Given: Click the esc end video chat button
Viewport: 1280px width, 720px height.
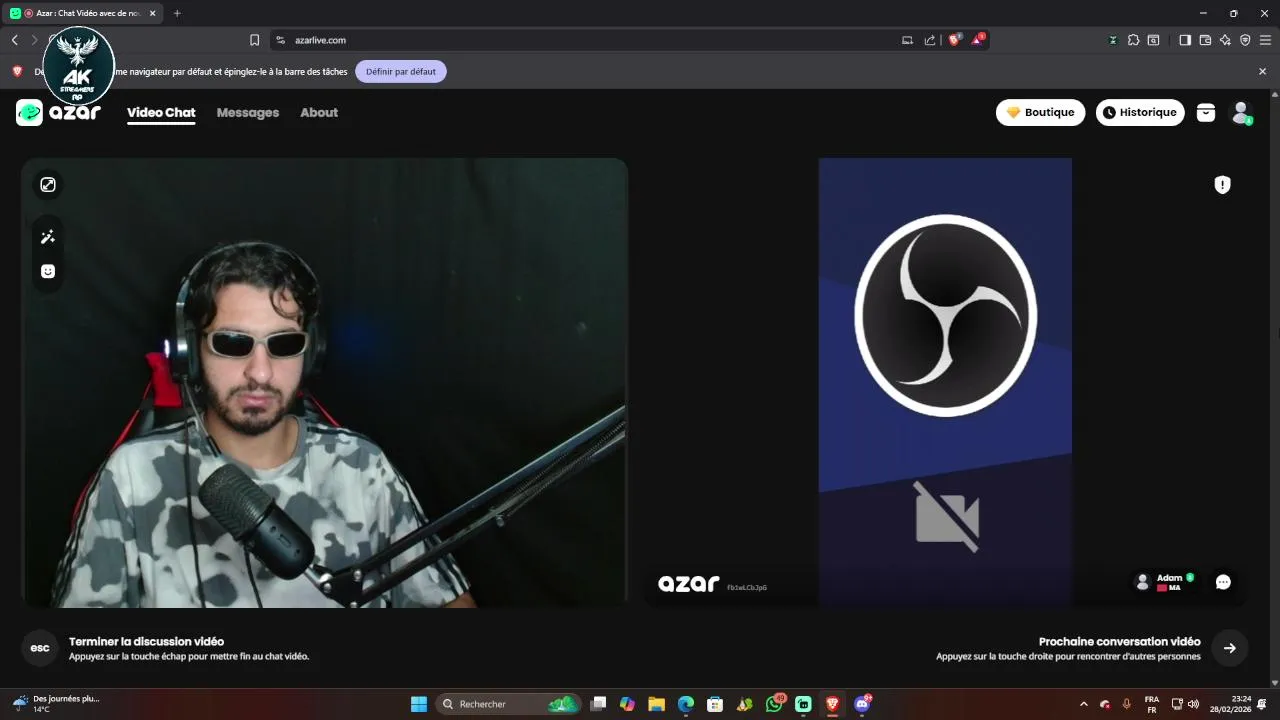Looking at the screenshot, I should [x=40, y=648].
